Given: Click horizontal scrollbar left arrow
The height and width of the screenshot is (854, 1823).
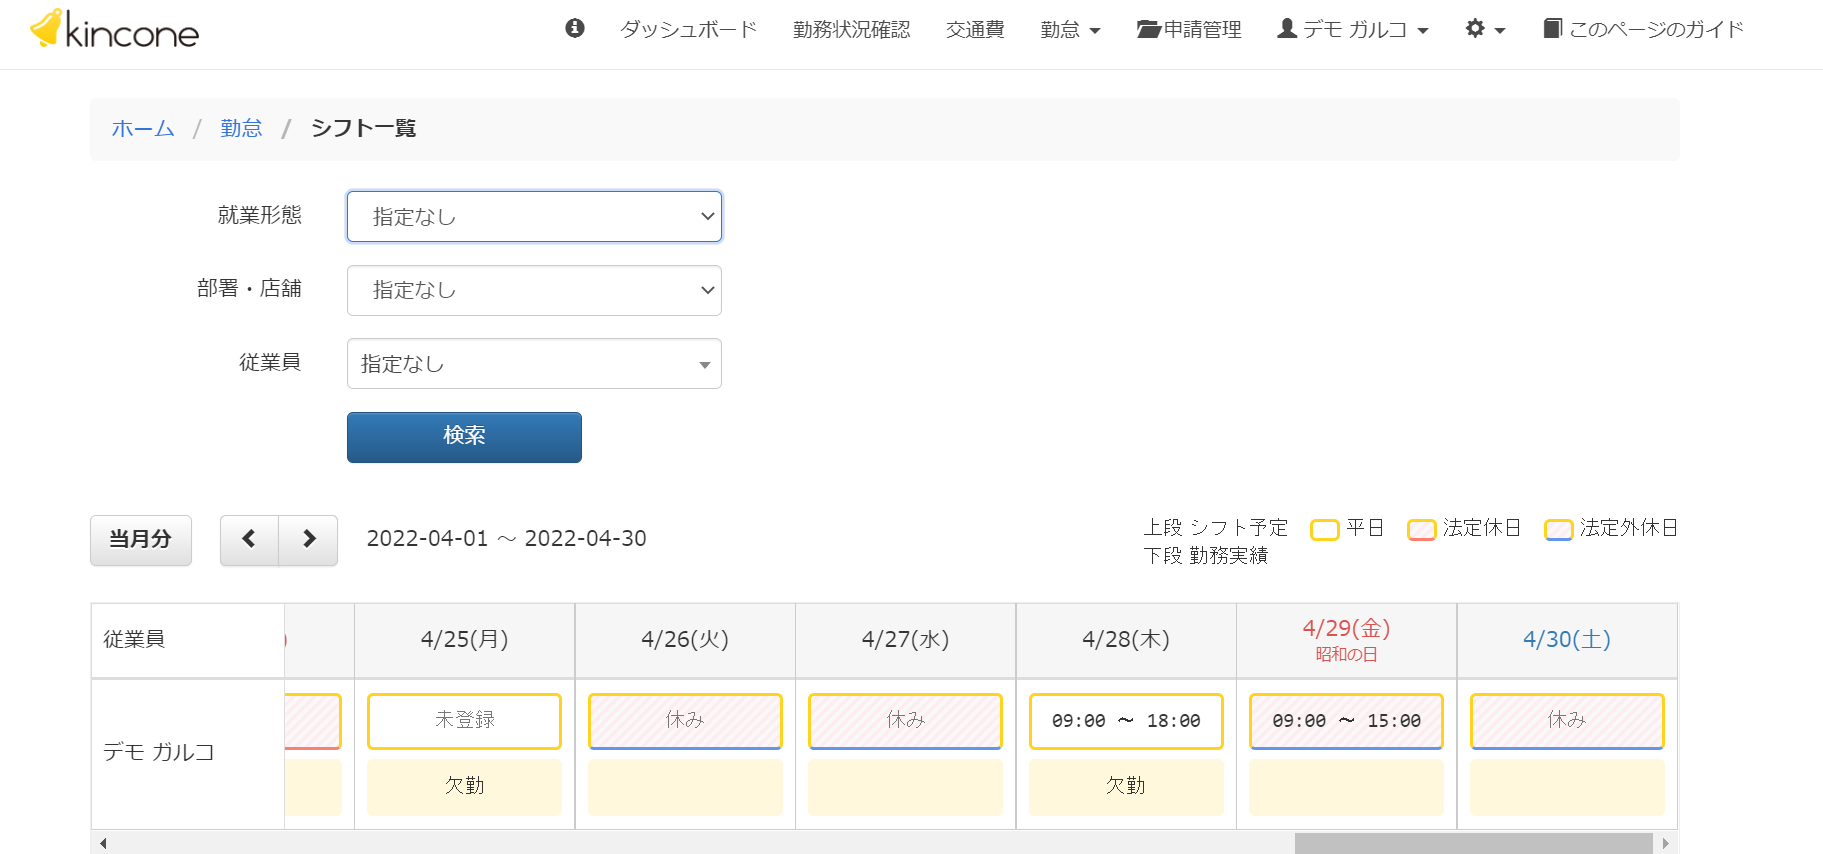Looking at the screenshot, I should click(x=103, y=843).
